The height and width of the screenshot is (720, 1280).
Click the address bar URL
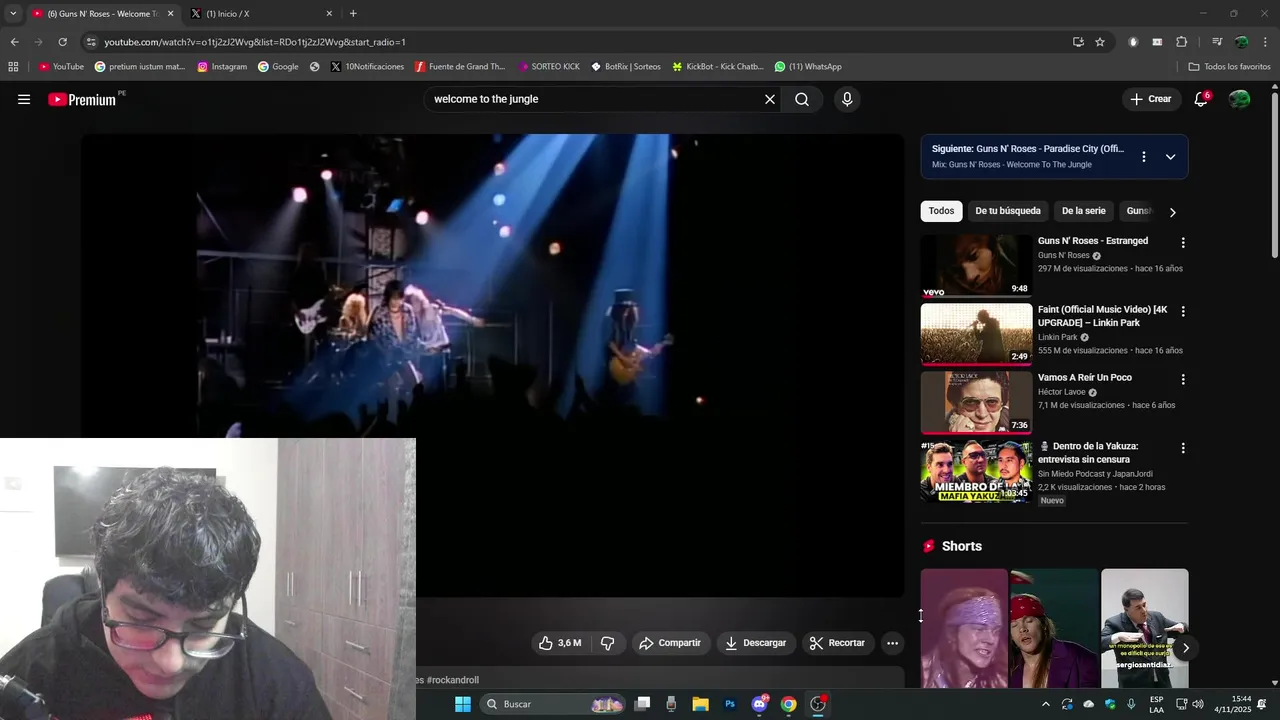(x=255, y=42)
